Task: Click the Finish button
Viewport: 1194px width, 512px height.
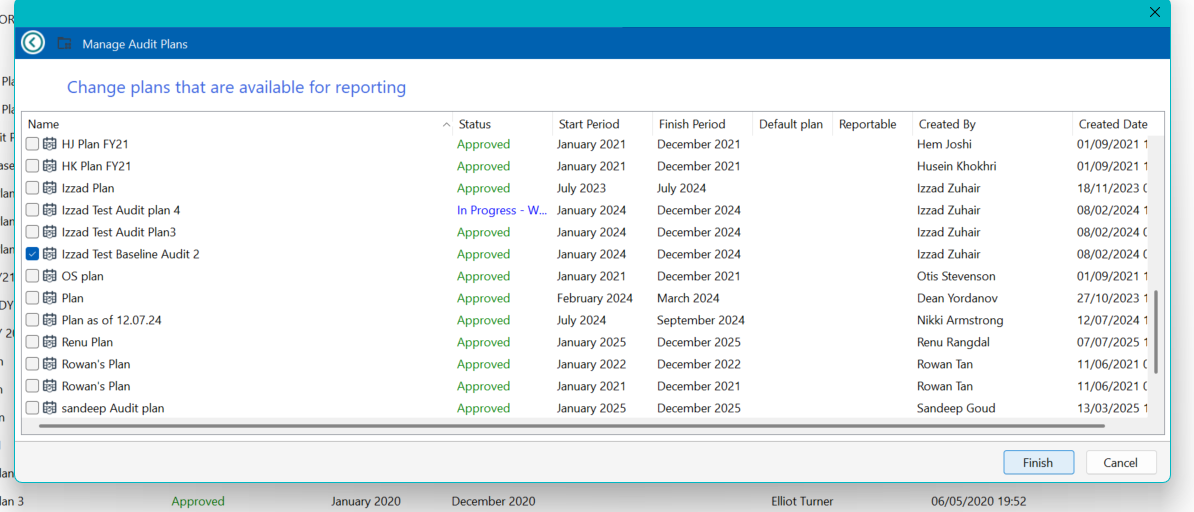Action: point(1038,462)
